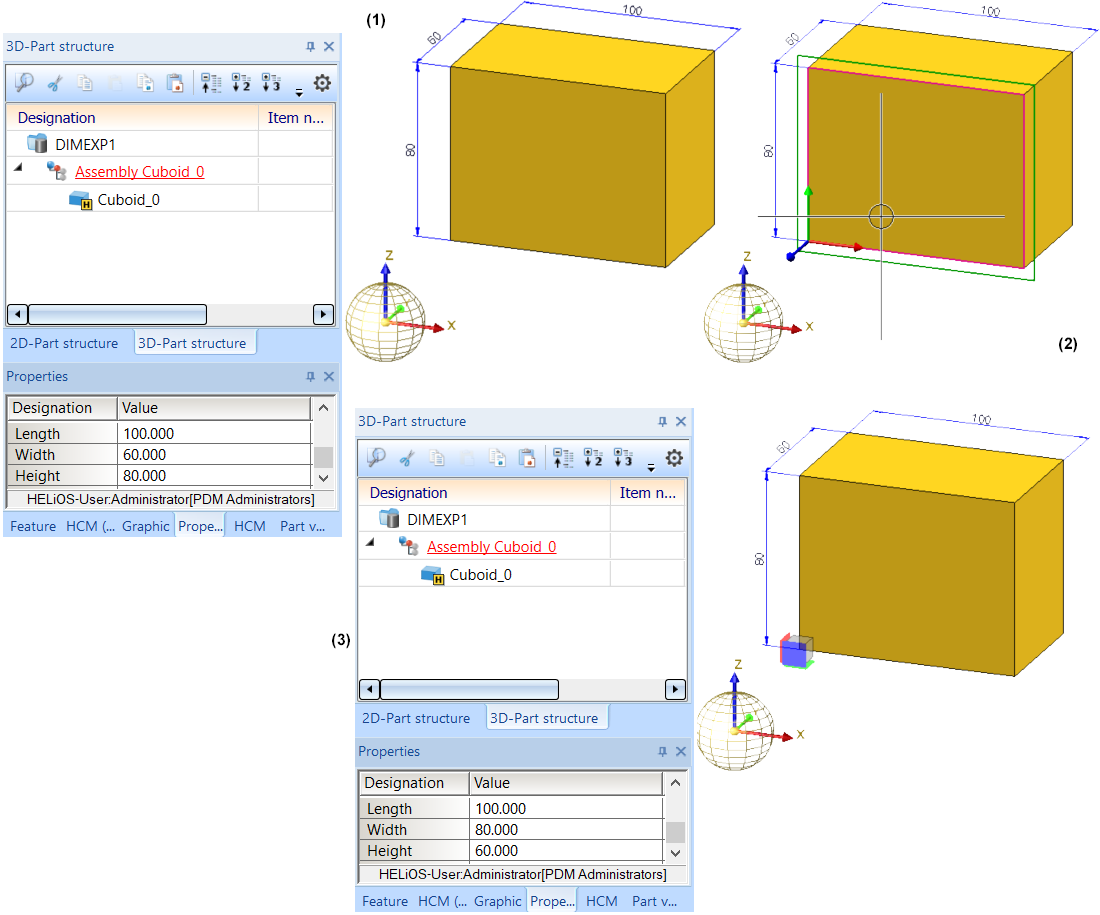Select DIMEXP1 in the upper-left part tree

tap(85, 145)
